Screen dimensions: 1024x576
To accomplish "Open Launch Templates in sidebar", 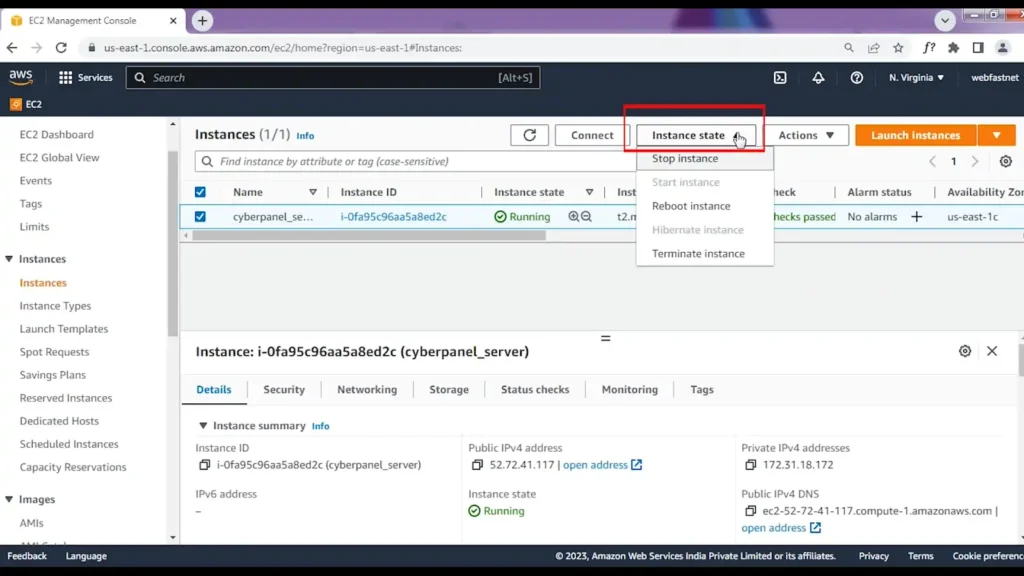I will (64, 329).
